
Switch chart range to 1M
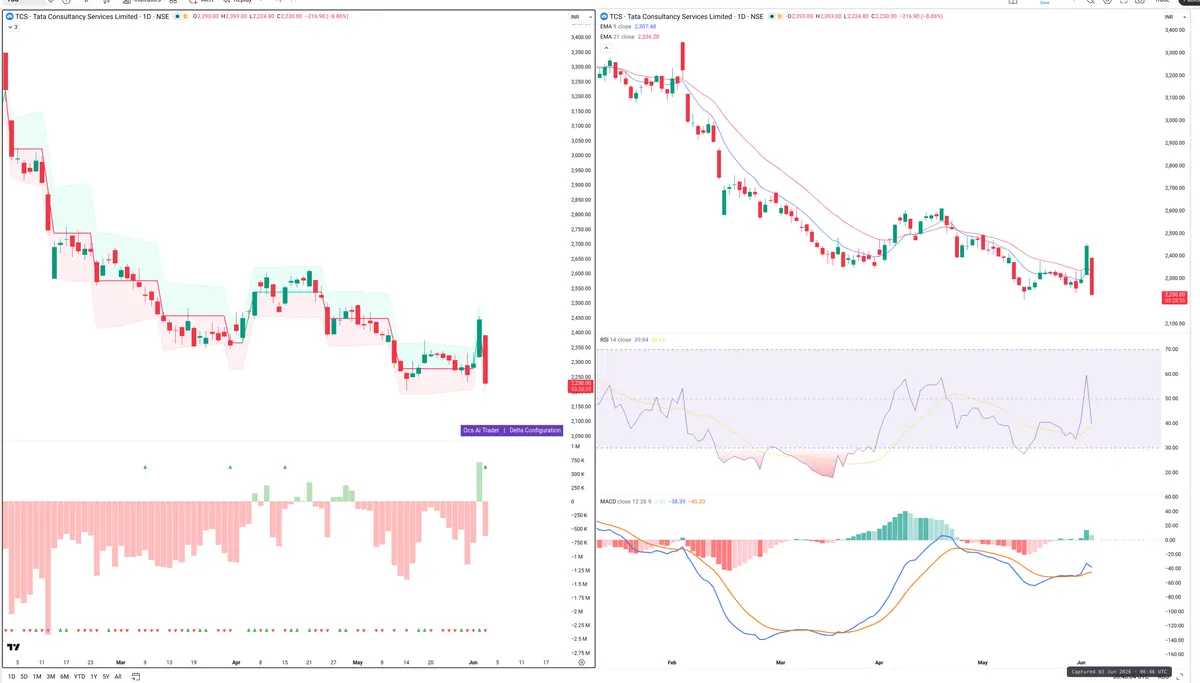[37, 677]
